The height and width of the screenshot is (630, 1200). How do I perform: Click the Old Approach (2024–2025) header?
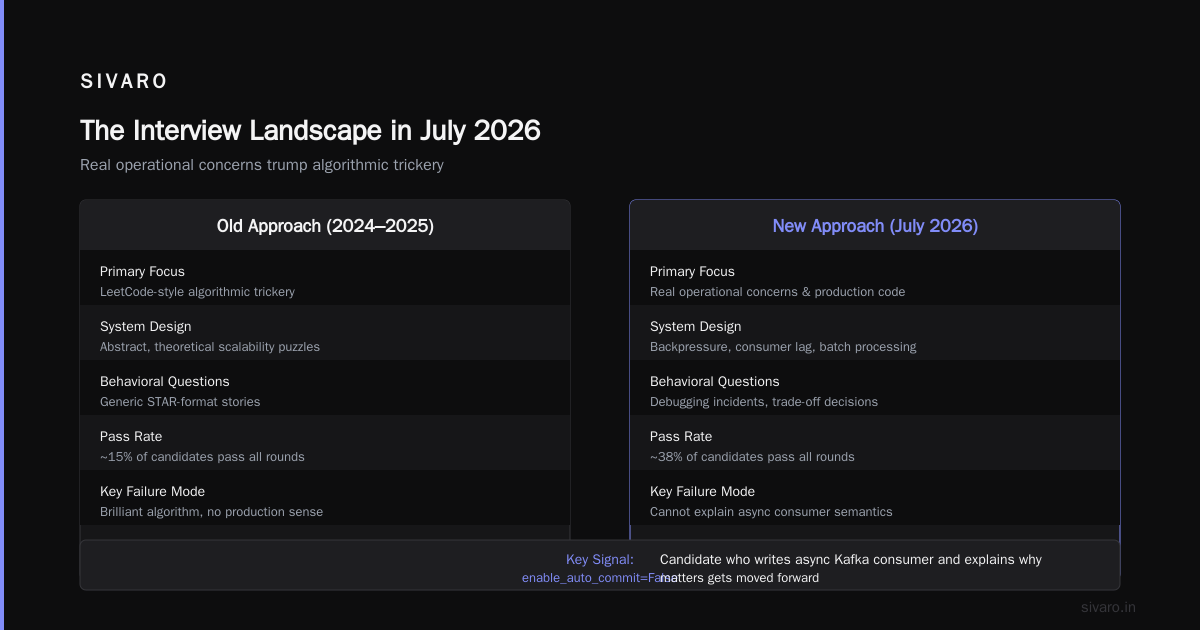tap(325, 226)
